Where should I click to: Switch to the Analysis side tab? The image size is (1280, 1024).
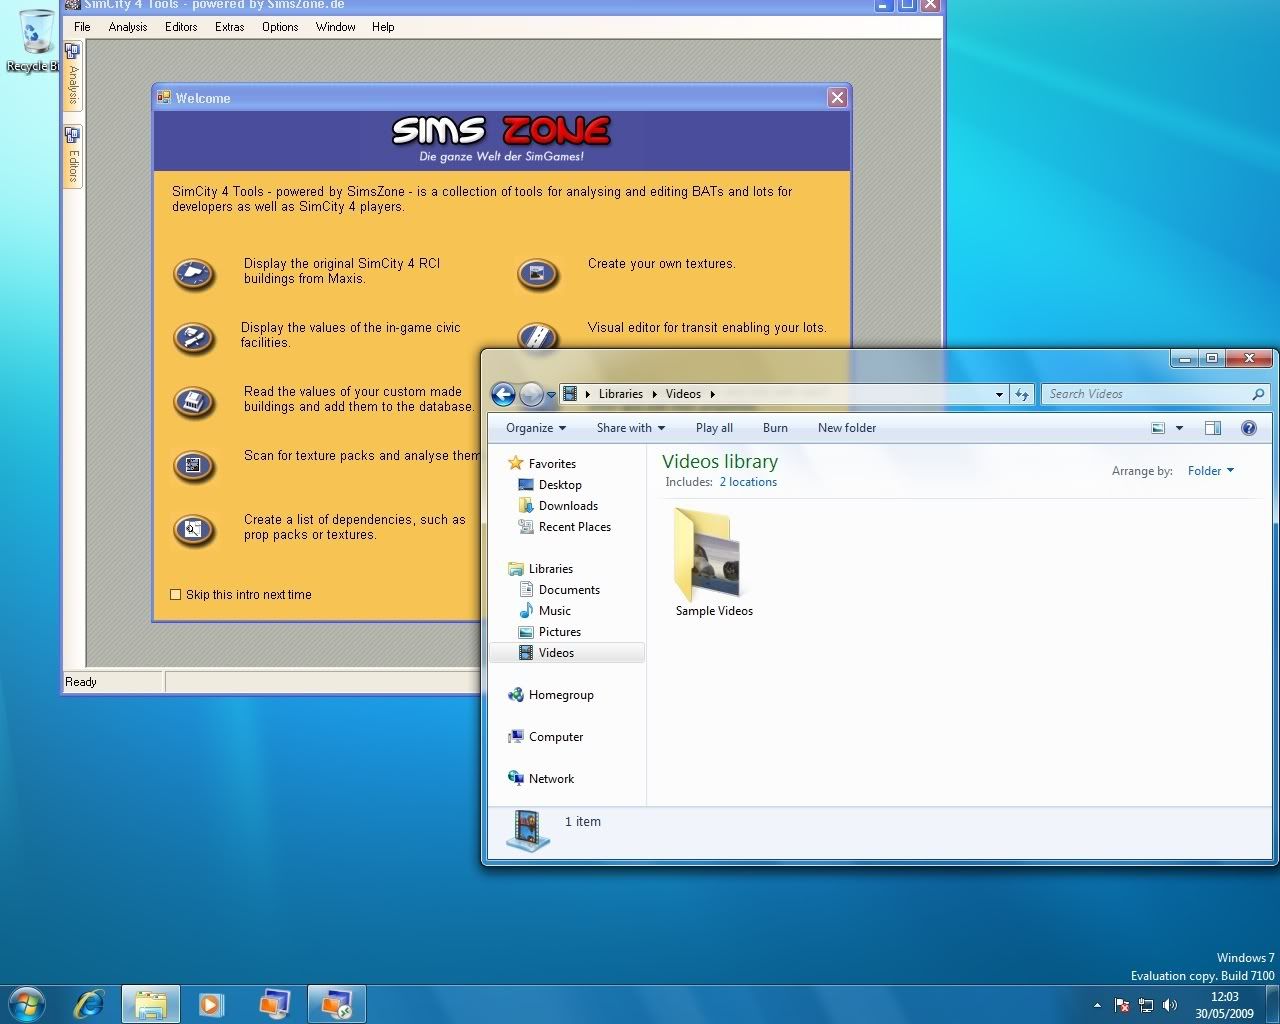point(73,75)
